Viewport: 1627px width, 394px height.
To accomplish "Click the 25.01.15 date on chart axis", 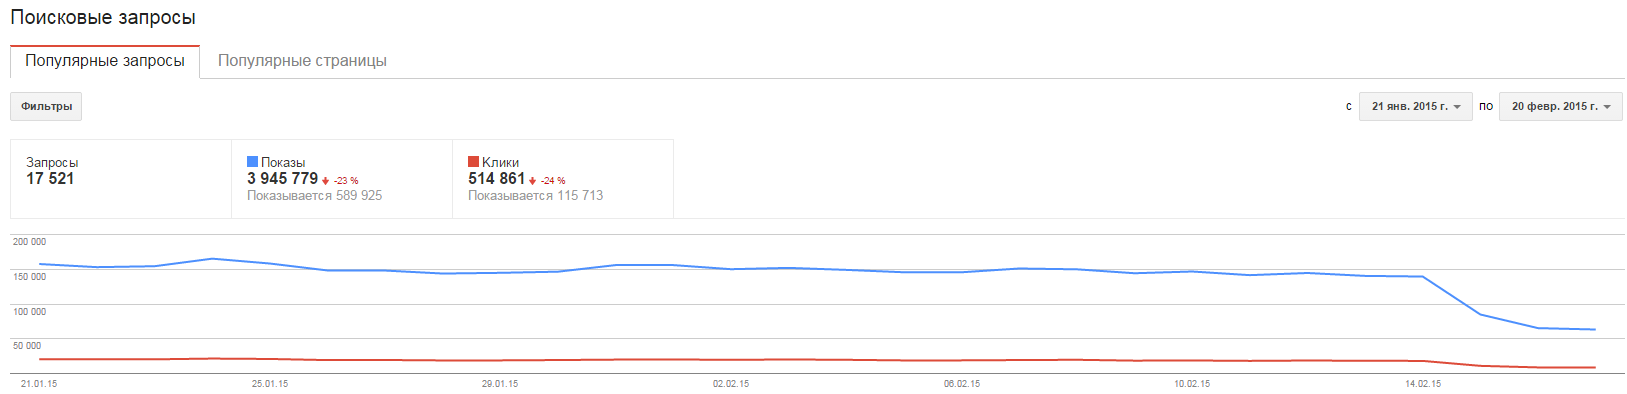I will point(270,384).
